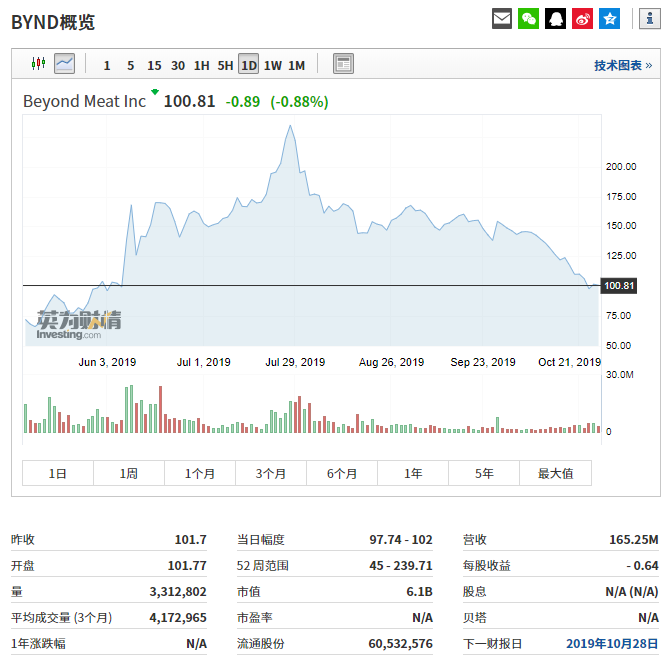Image resolution: width=669 pixels, height=671 pixels.
Task: Switch to candlestick chart type
Action: click(x=39, y=64)
